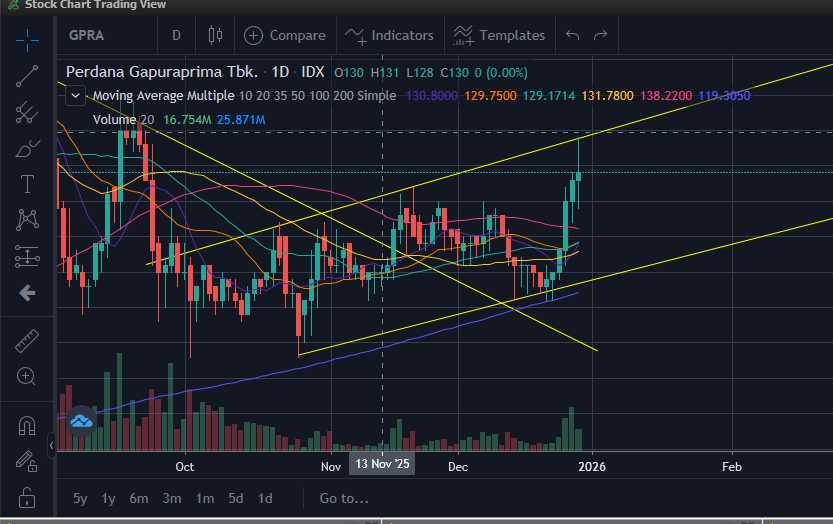833x524 pixels.
Task: Set range to 3m
Action: (172, 498)
